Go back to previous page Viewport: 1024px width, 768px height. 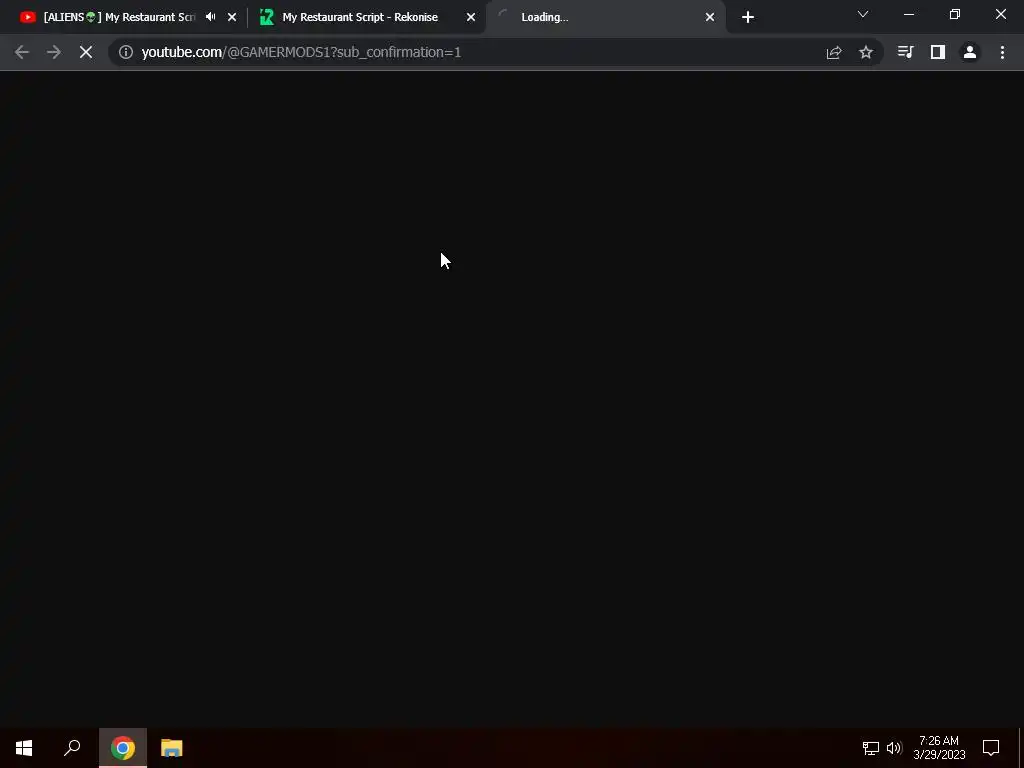[22, 52]
